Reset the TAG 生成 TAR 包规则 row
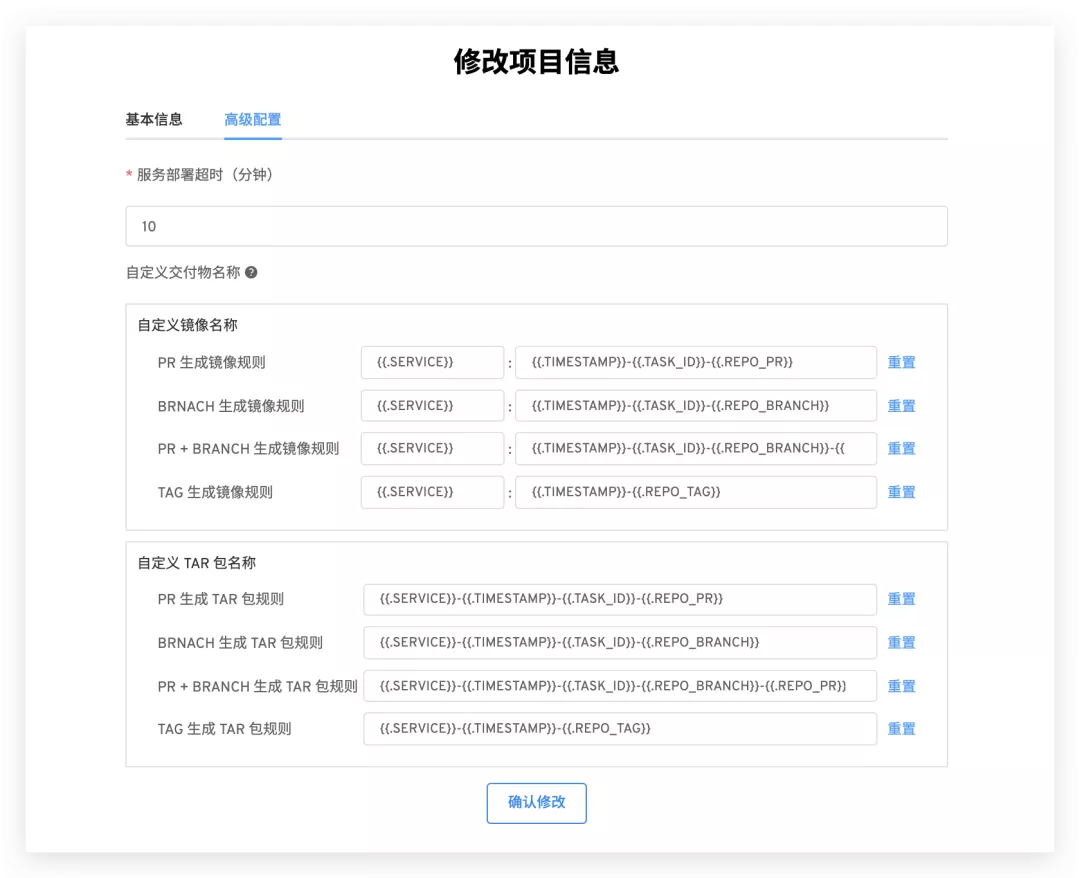Viewport: 1080px width, 878px height. point(901,729)
